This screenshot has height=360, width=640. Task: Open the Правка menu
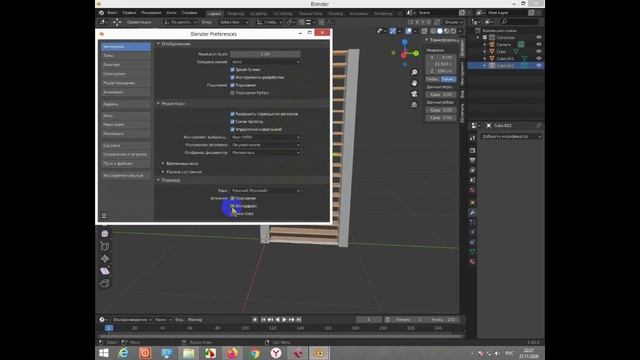(x=129, y=13)
